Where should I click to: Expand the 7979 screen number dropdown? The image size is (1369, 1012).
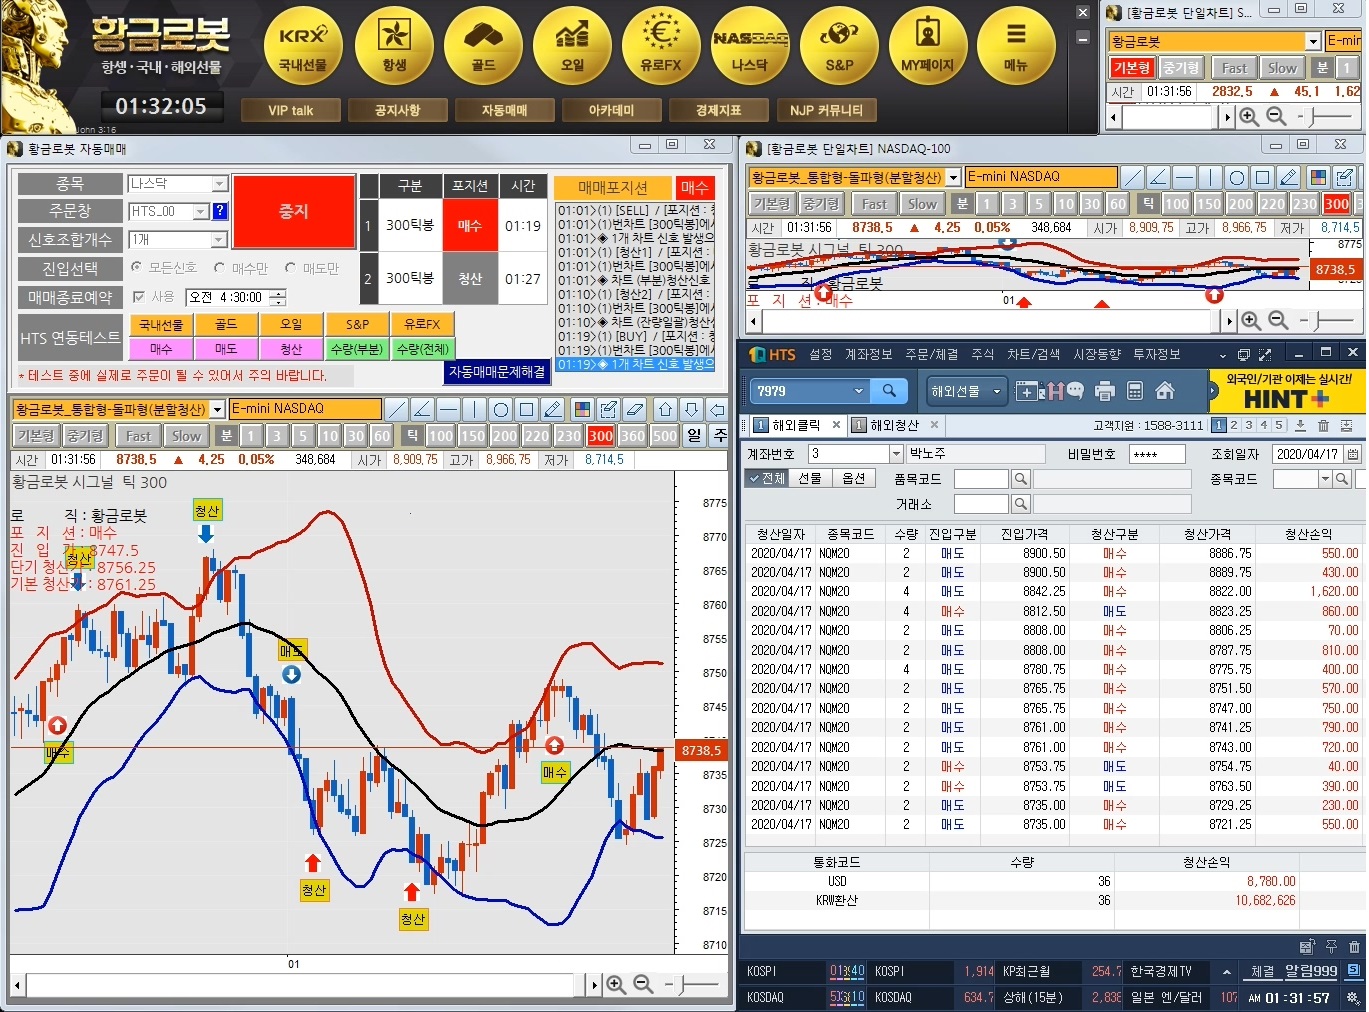(858, 391)
